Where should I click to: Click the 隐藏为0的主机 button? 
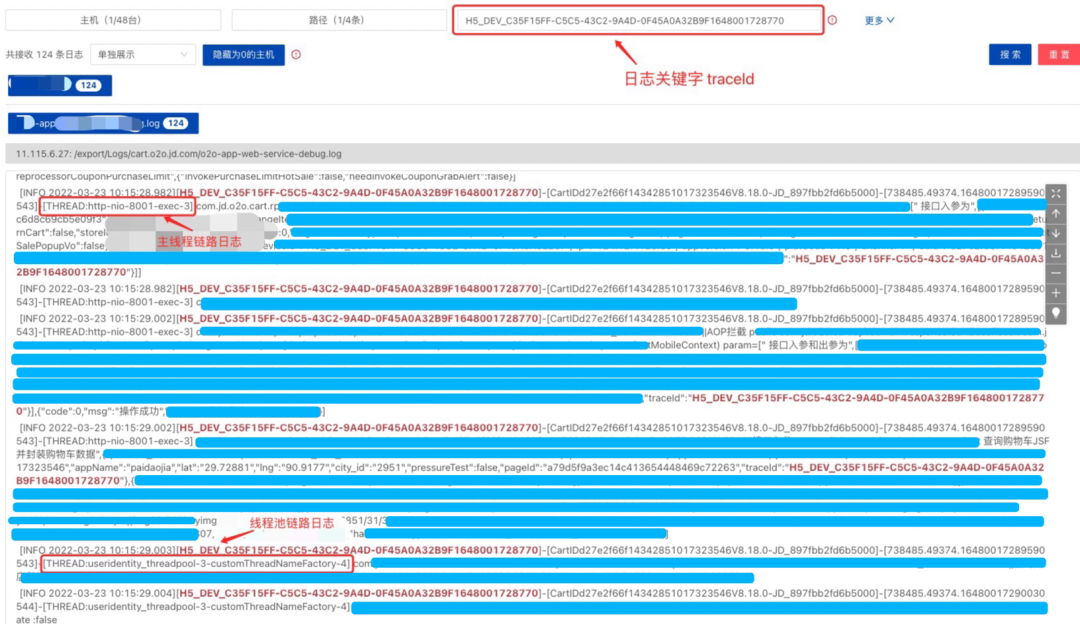pyautogui.click(x=243, y=54)
